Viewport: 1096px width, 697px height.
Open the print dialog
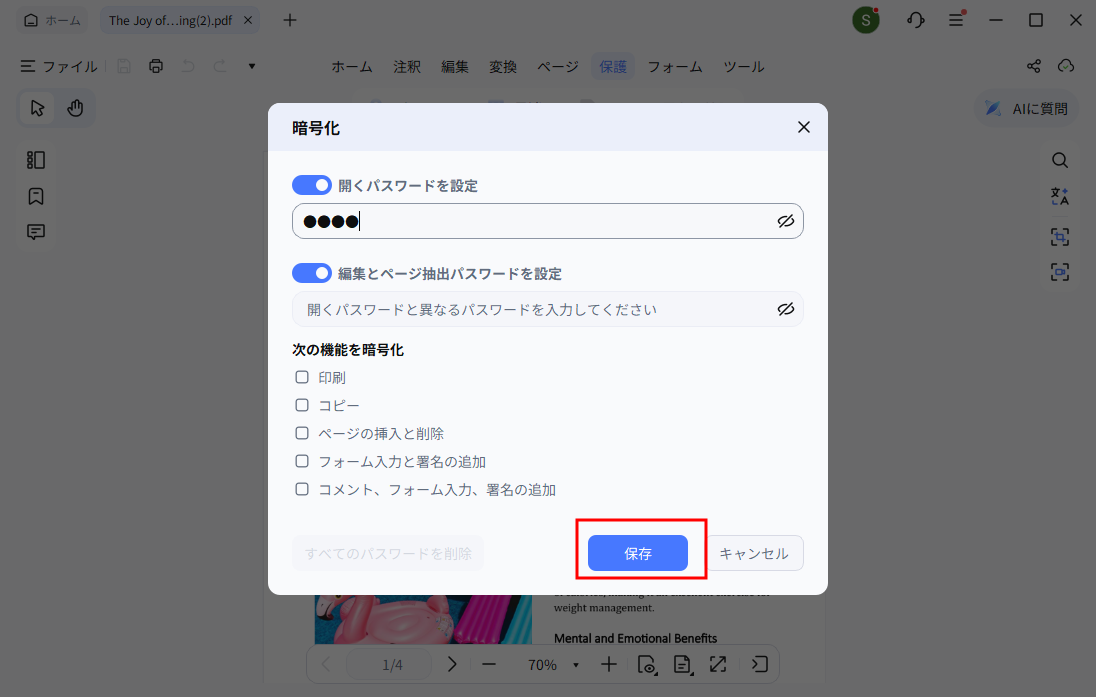click(x=156, y=65)
